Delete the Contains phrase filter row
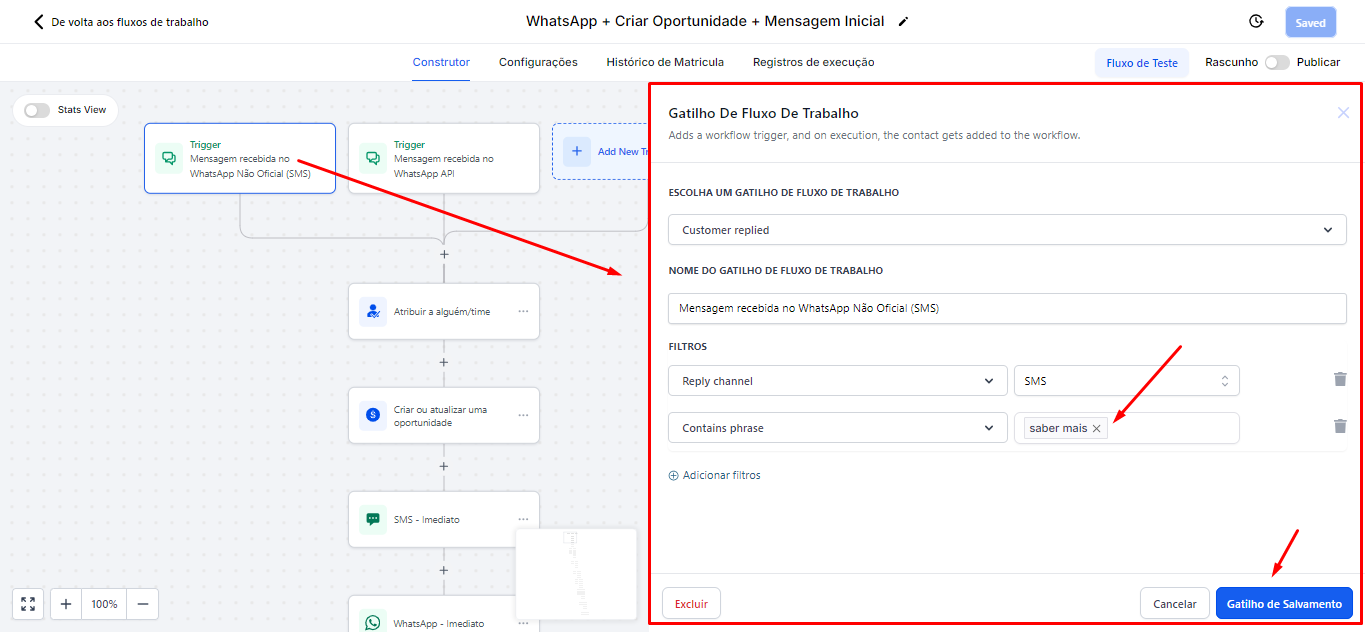1365x632 pixels. [x=1340, y=427]
